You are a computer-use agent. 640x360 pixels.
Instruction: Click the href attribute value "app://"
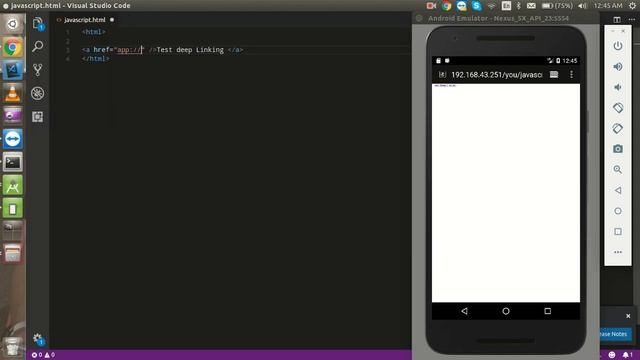pyautogui.click(x=129, y=50)
